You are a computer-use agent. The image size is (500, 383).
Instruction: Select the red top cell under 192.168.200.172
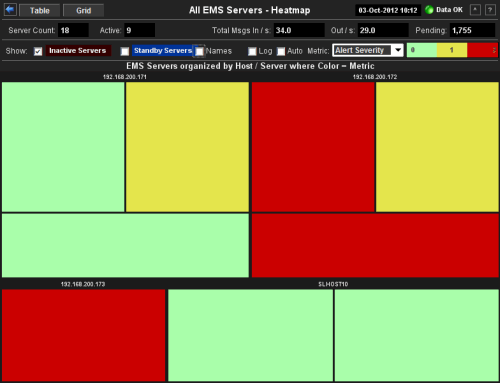click(x=313, y=147)
